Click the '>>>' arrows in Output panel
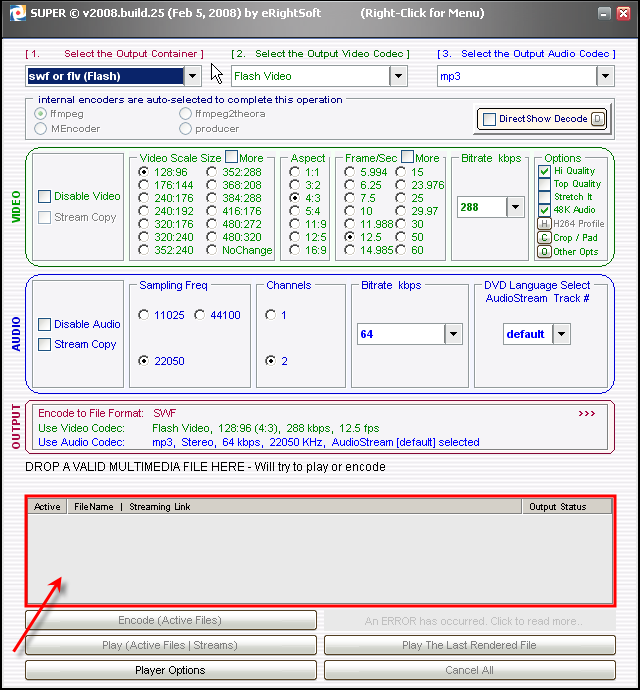The image size is (640, 690). point(587,413)
